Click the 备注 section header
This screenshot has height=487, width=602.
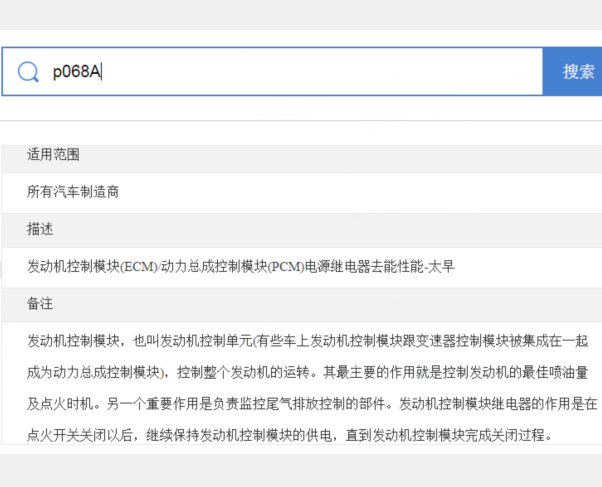[302, 303]
